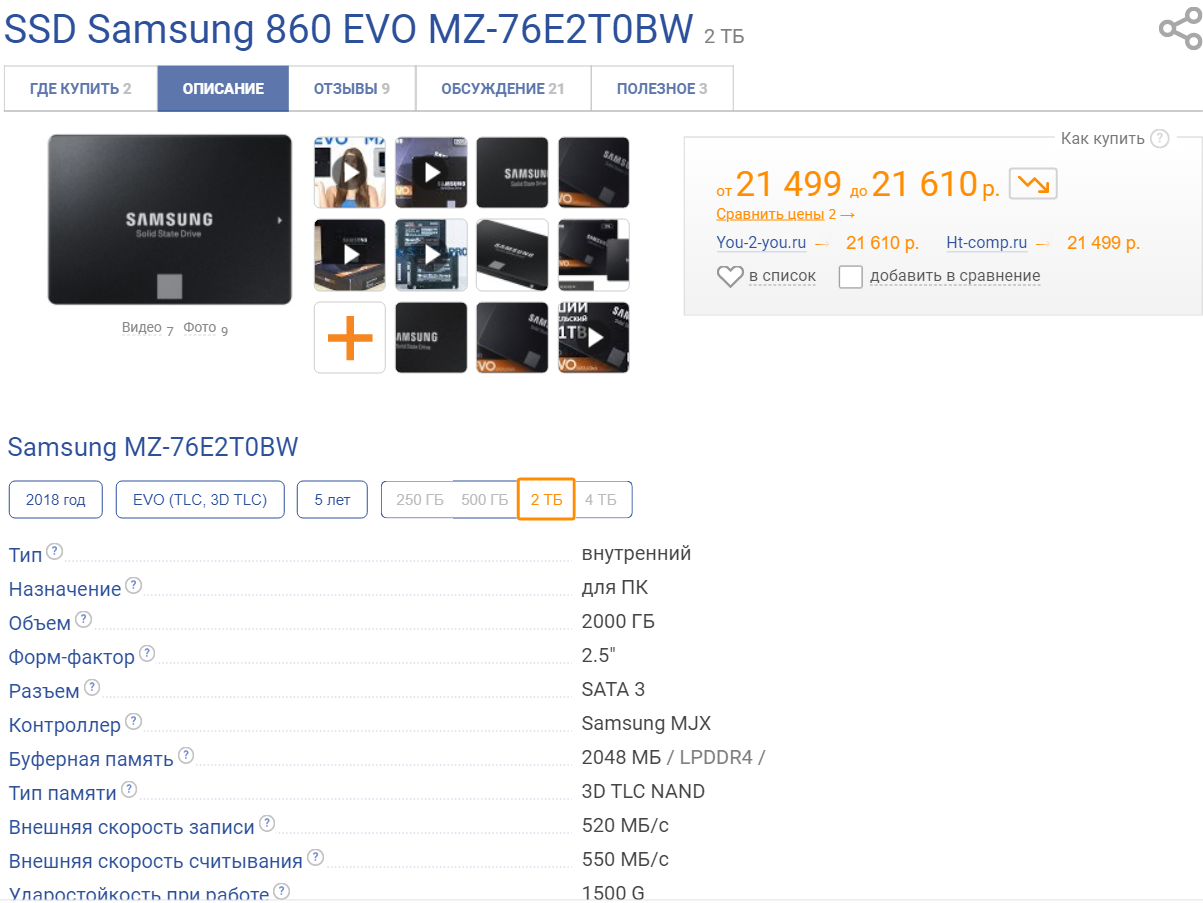The height and width of the screenshot is (903, 1203).
Task: Show the help tooltip for Форм-фактор
Action: (147, 654)
